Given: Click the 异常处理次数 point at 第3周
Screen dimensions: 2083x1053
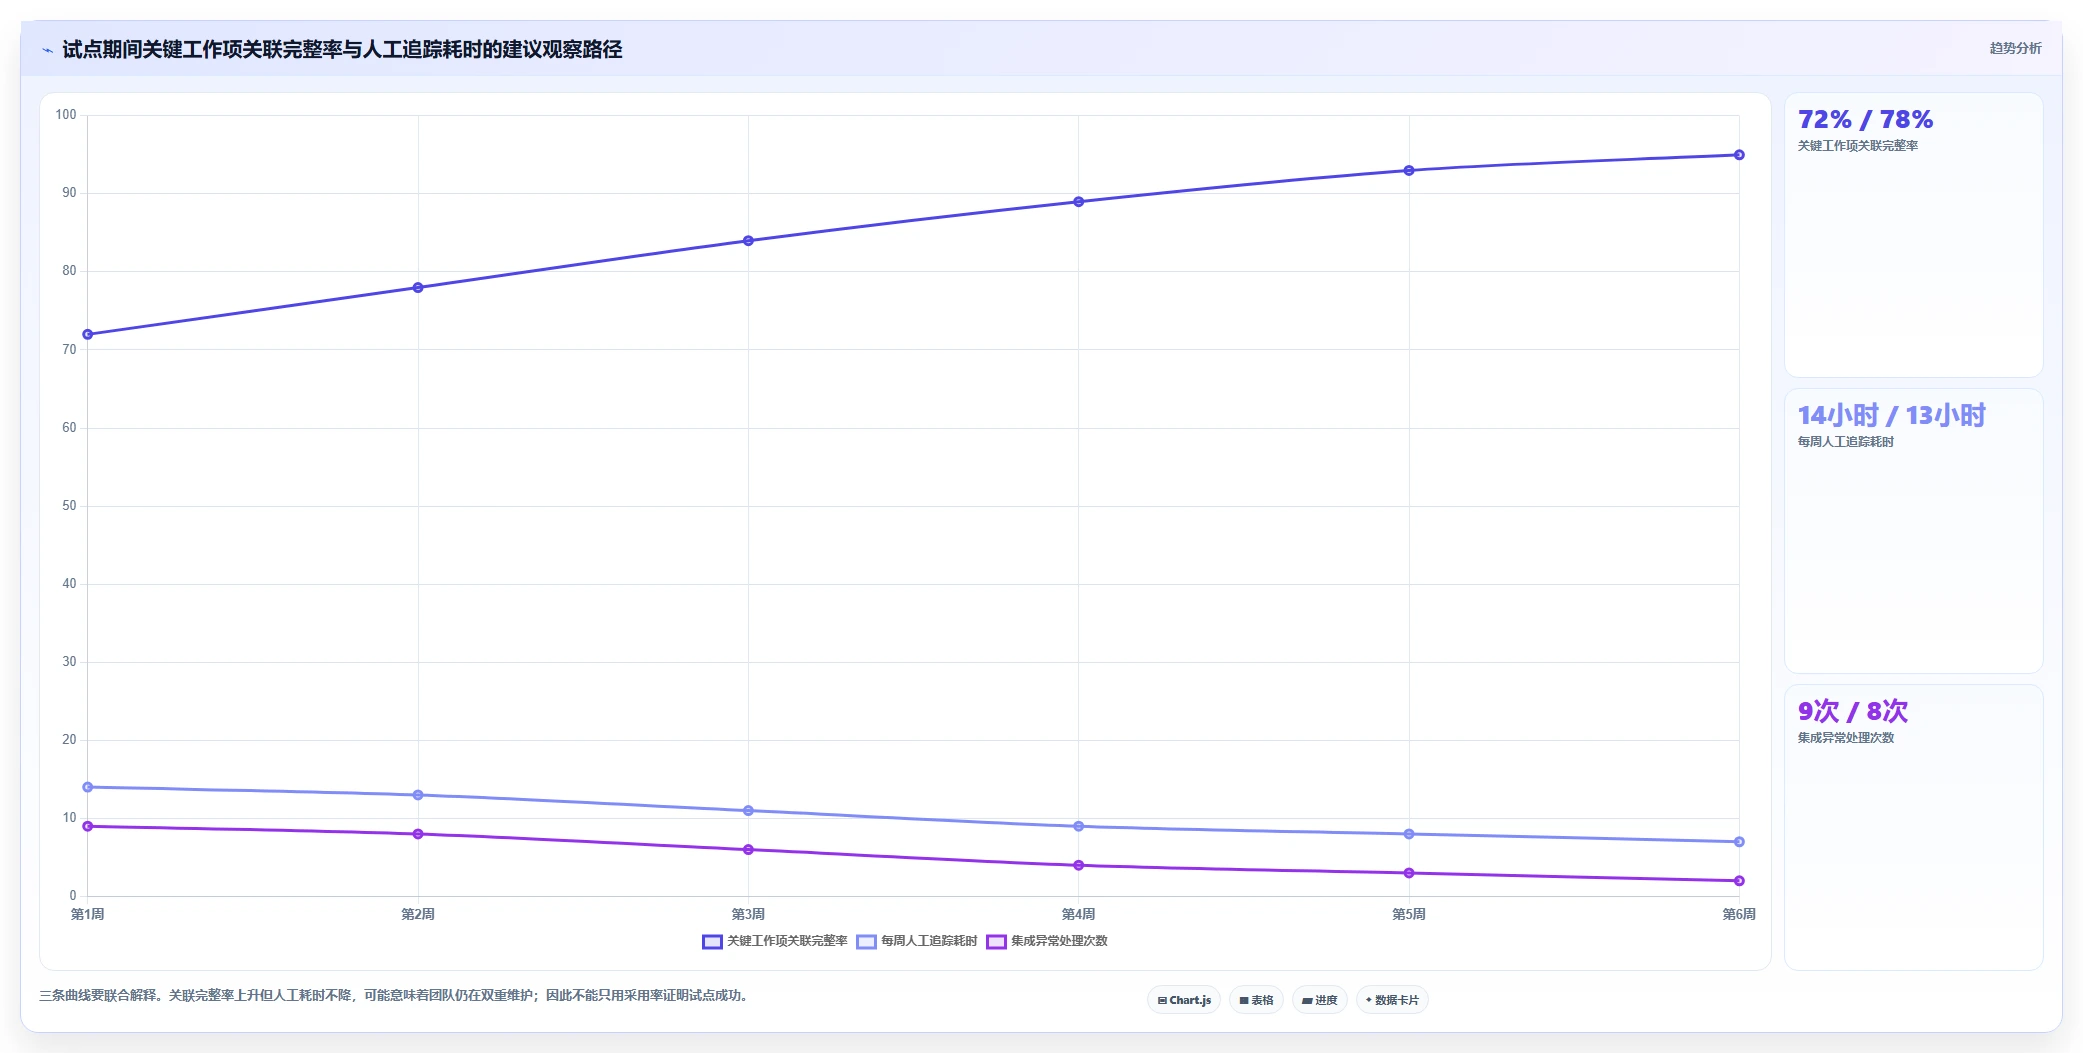Looking at the screenshot, I should [x=748, y=850].
